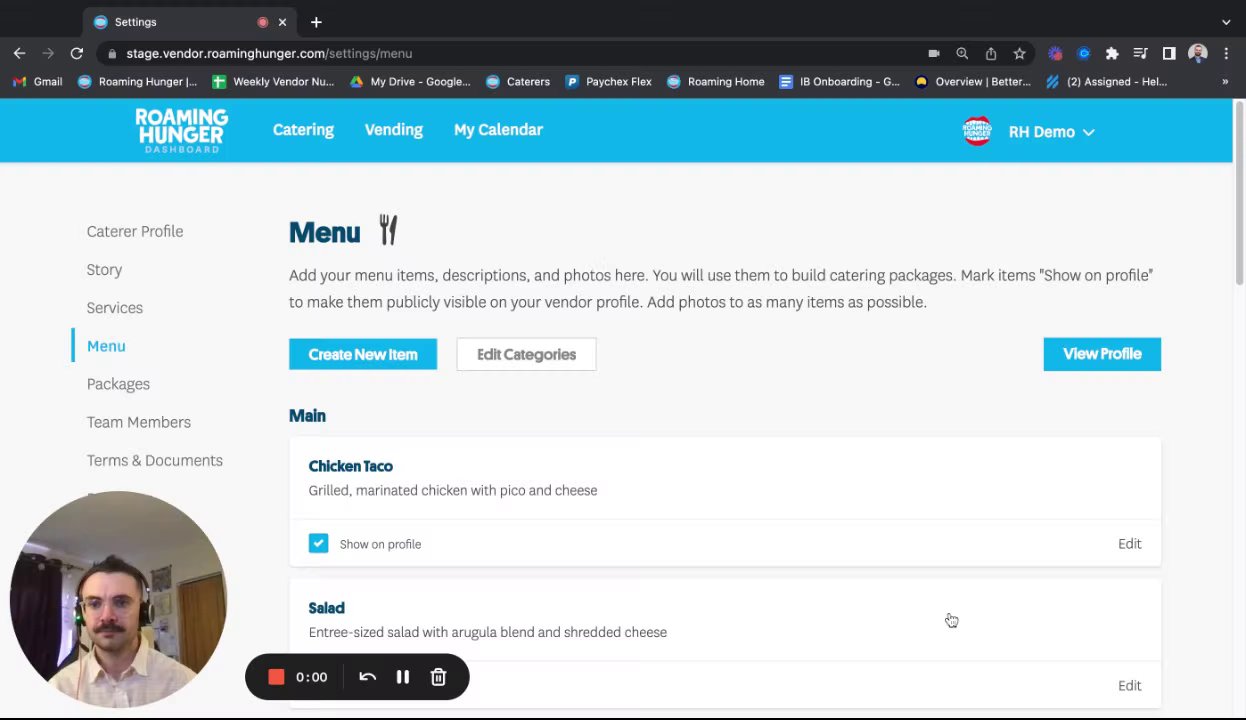The image size is (1246, 720).
Task: Select Menu in the sidebar
Action: (106, 346)
